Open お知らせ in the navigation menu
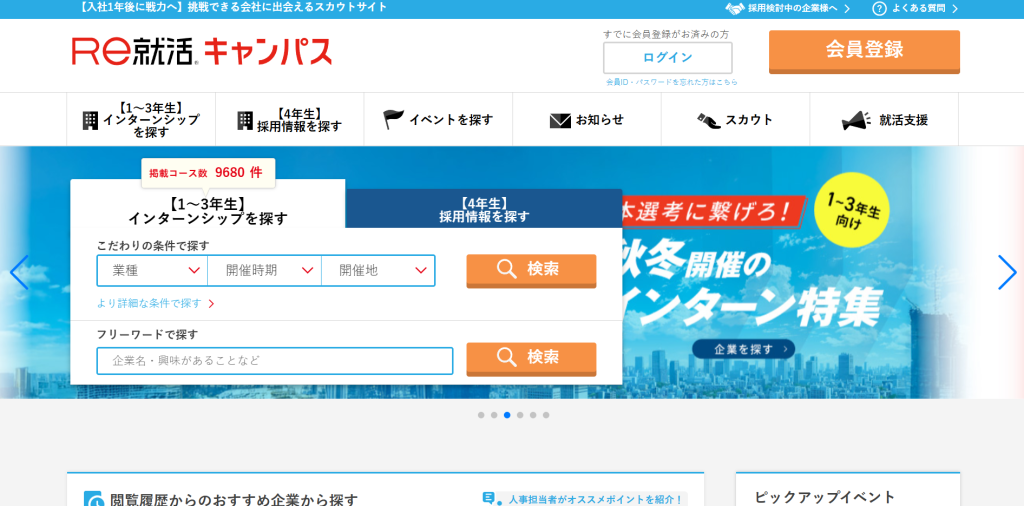The height and width of the screenshot is (506, 1024). (x=587, y=119)
